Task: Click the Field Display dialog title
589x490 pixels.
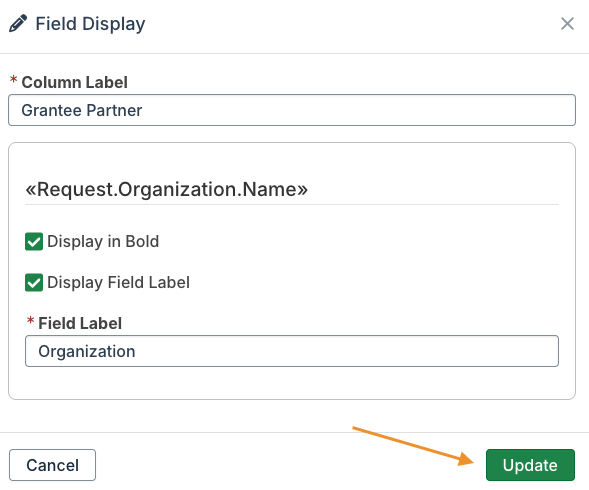Action: pyautogui.click(x=90, y=24)
